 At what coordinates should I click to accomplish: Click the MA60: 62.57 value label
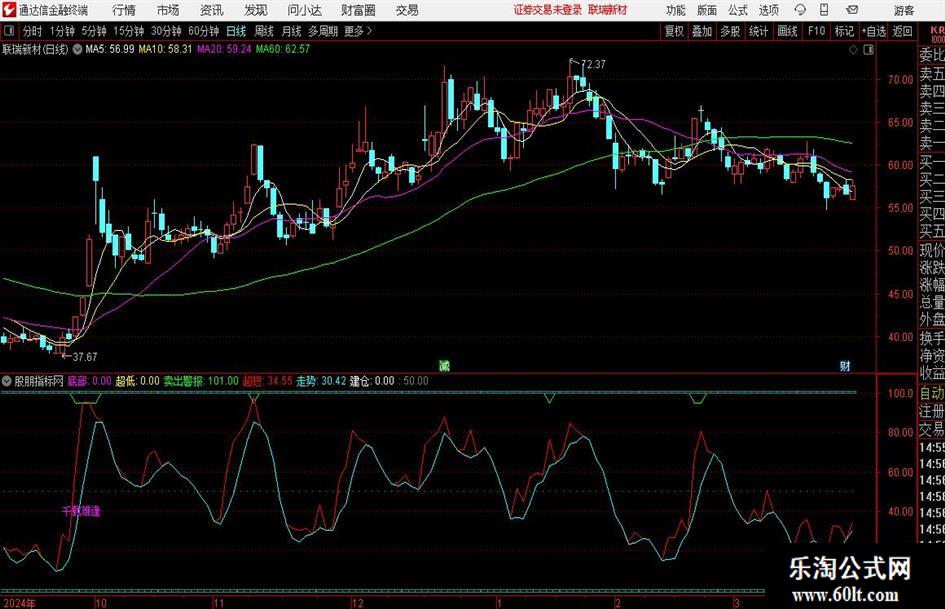(x=283, y=49)
